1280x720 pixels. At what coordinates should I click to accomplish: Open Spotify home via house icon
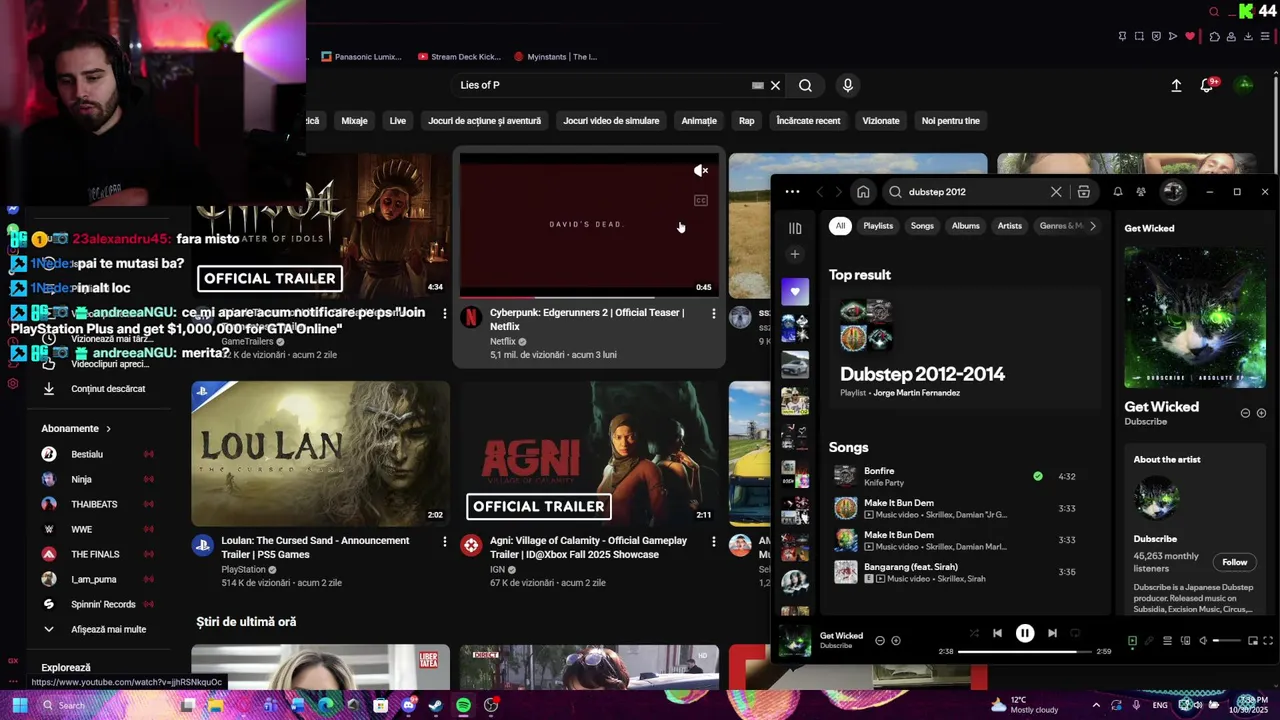pos(863,192)
